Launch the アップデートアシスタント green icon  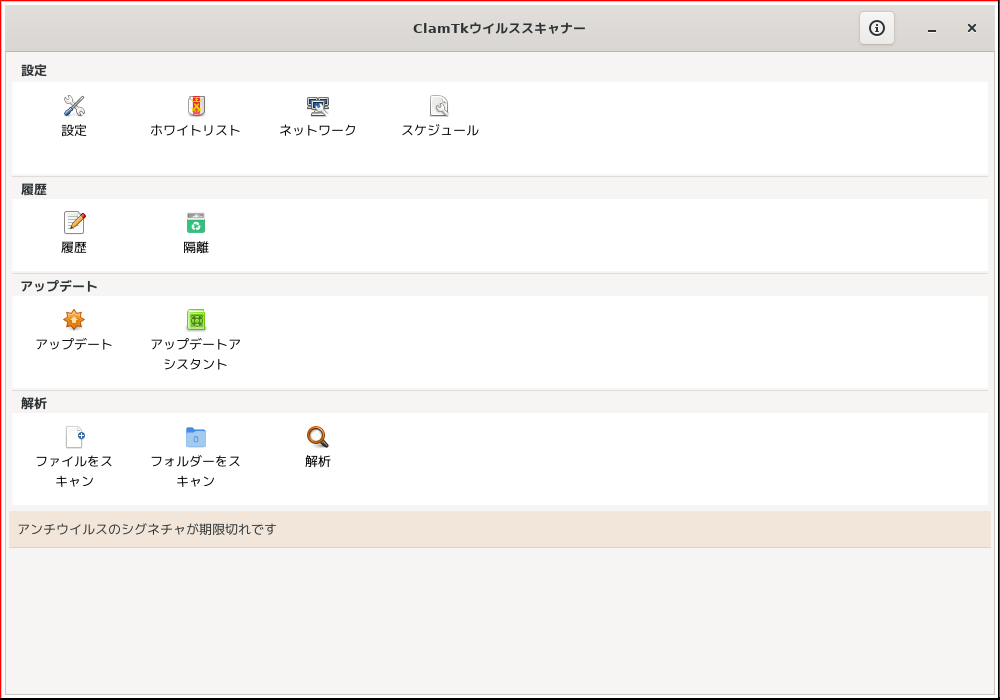click(196, 319)
